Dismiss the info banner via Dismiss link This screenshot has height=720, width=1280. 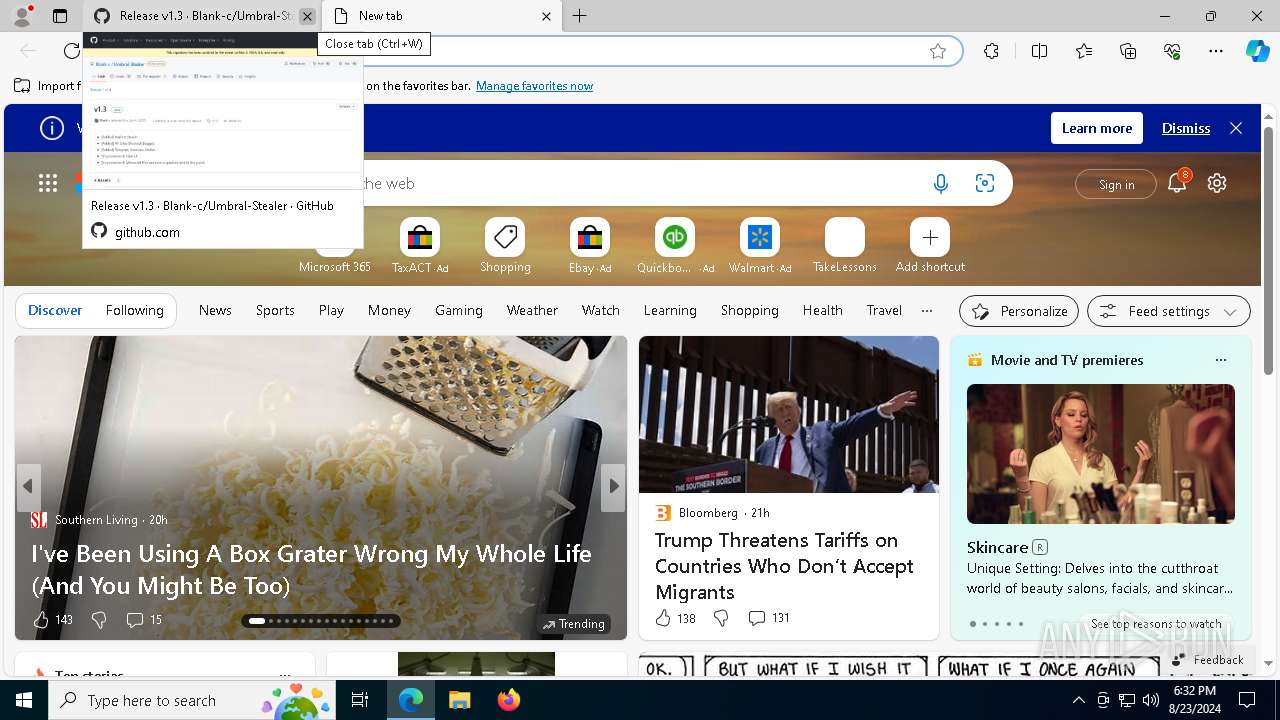[x=1186, y=128]
